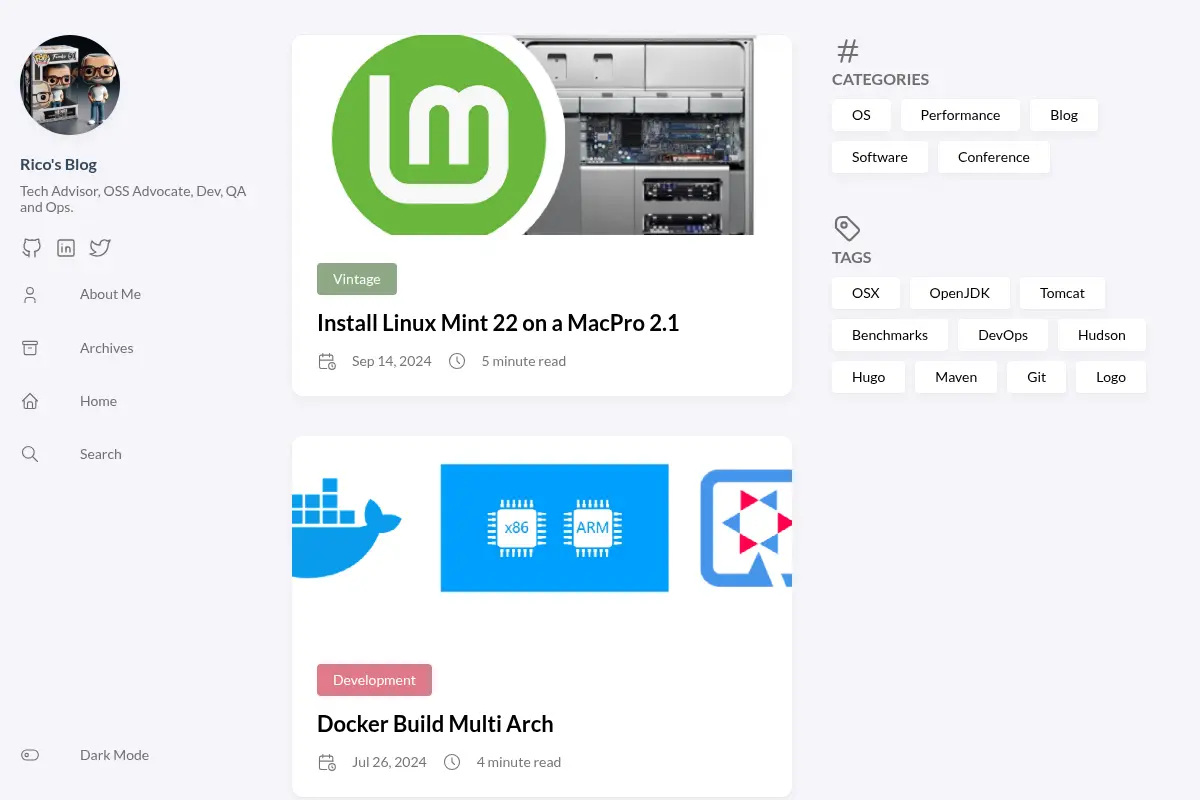The width and height of the screenshot is (1200, 800).
Task: Select the Benchmarks tag
Action: pyautogui.click(x=890, y=335)
